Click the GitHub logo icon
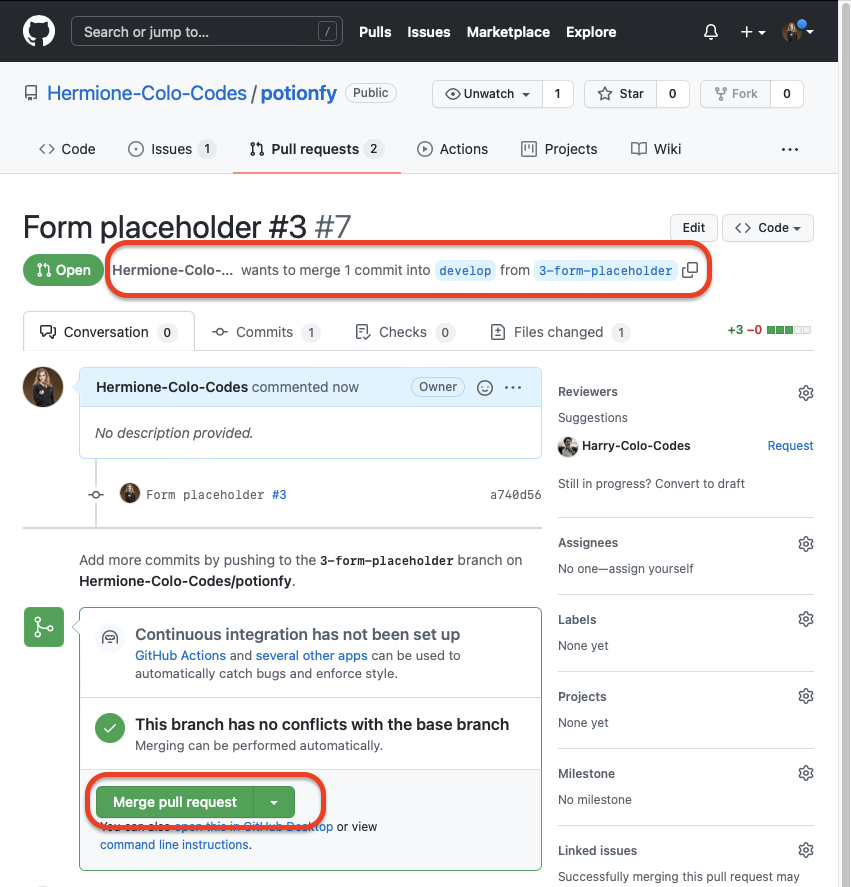The width and height of the screenshot is (851, 887). (x=39, y=32)
